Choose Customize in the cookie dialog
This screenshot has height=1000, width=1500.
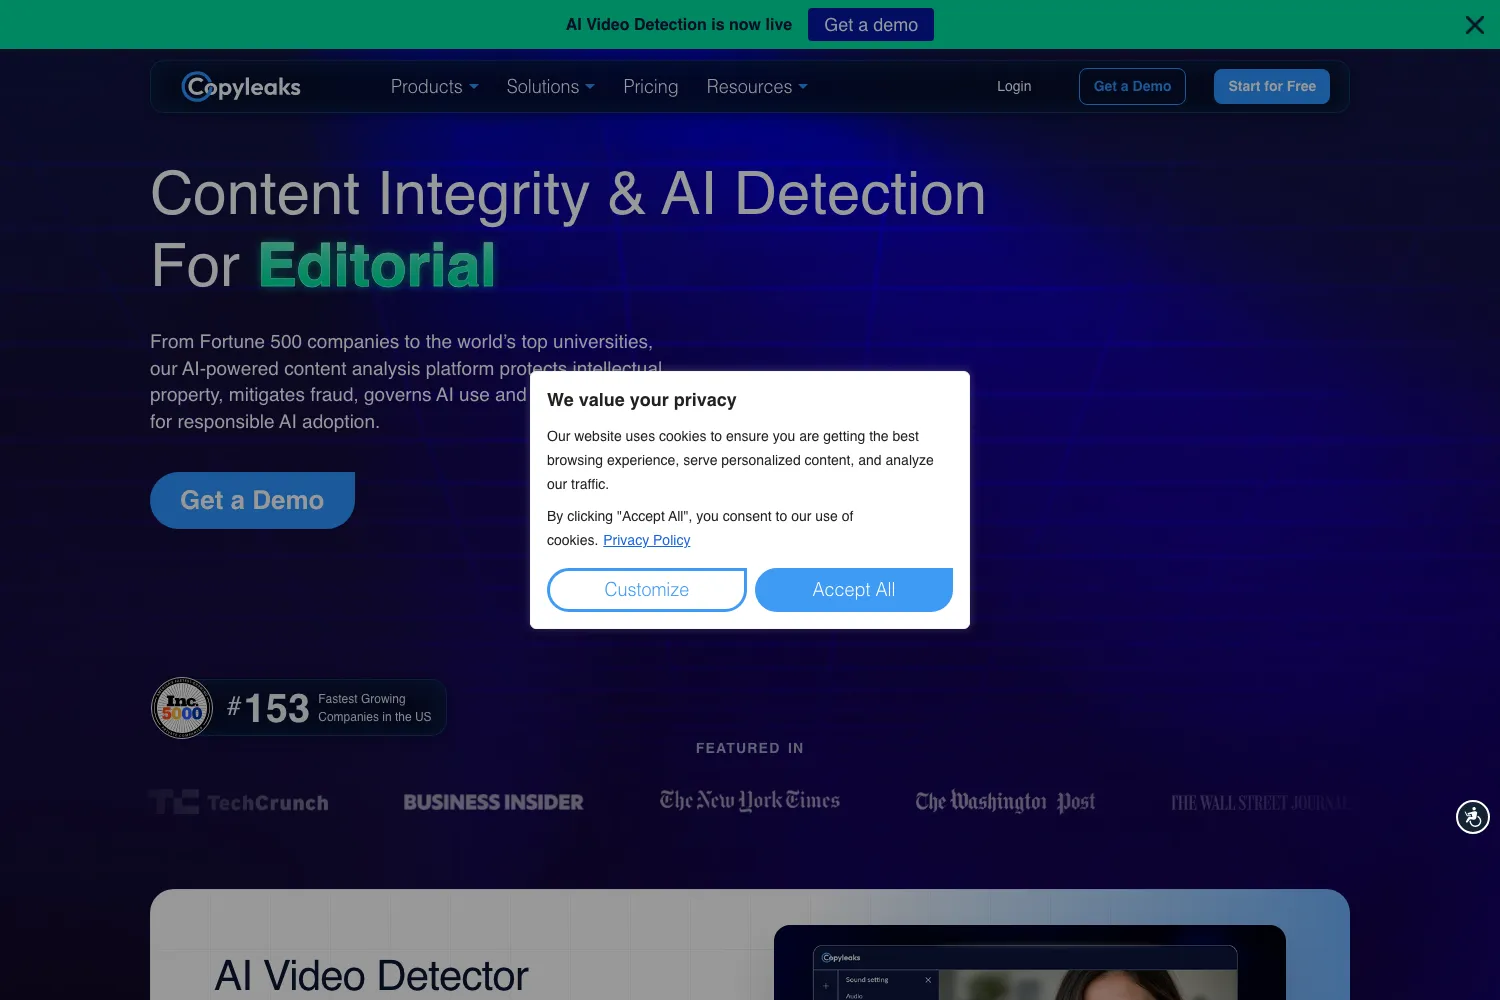coord(647,590)
